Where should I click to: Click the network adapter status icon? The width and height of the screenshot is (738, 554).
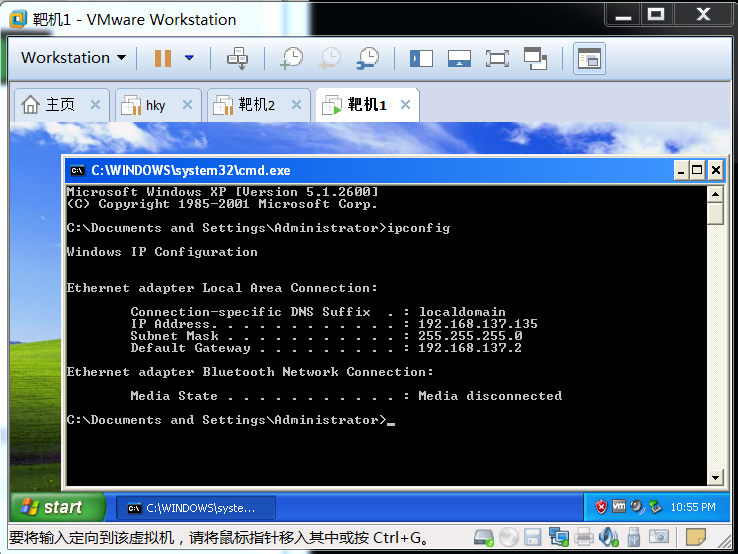[558, 538]
